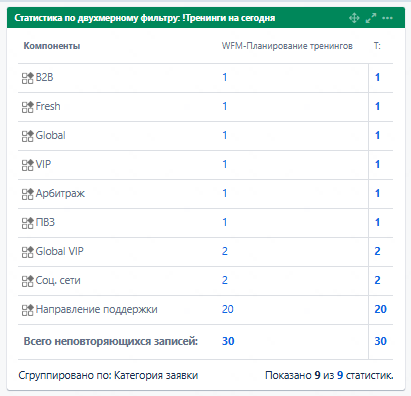Open the Global component link
411x396 pixels.
tap(51, 135)
